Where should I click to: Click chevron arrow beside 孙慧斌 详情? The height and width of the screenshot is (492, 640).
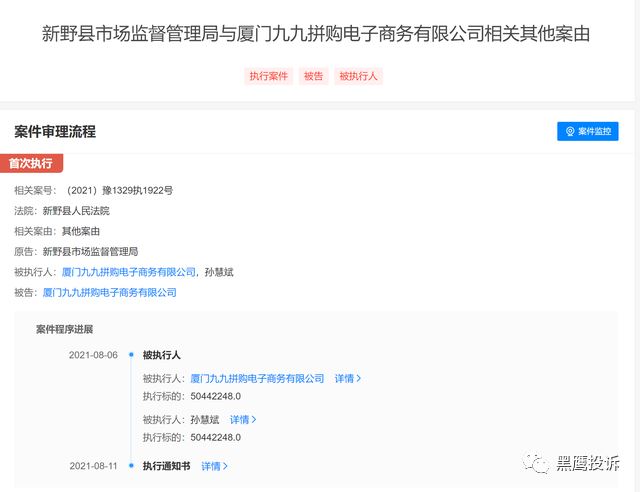[254, 419]
